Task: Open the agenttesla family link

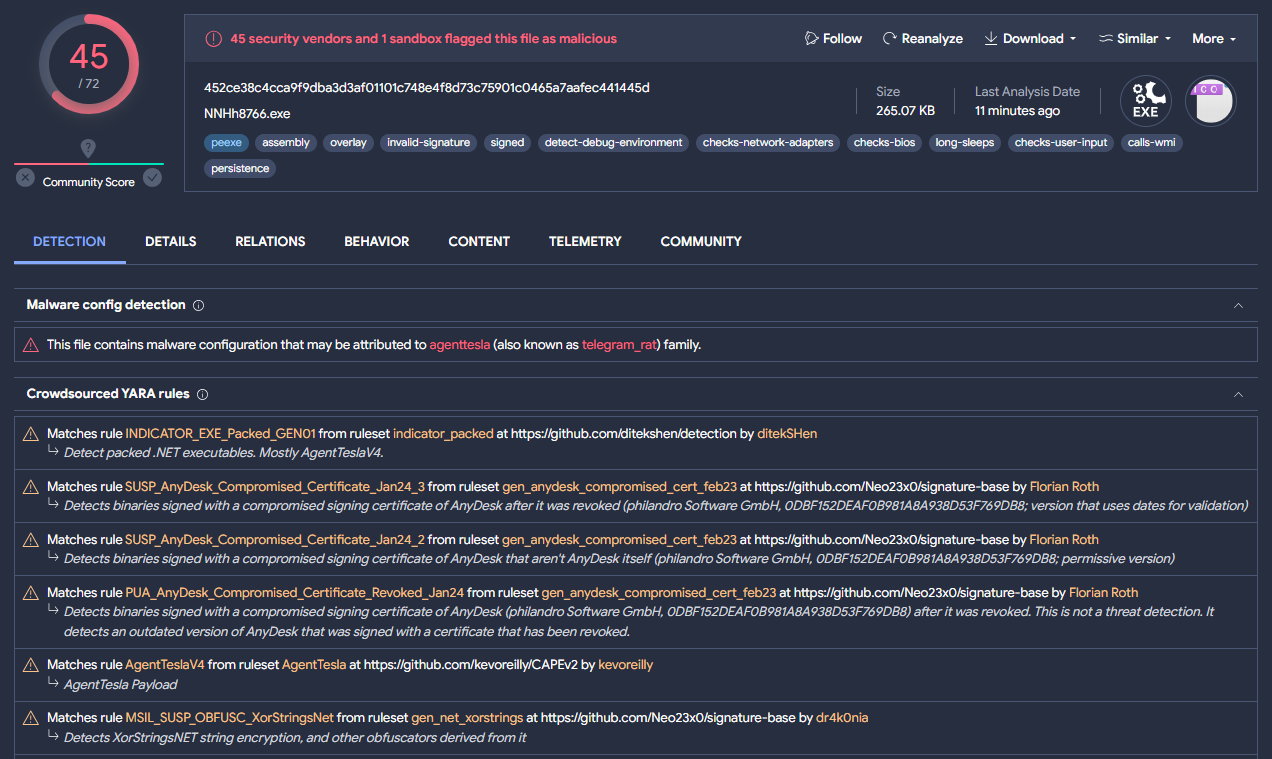Action: (x=459, y=344)
